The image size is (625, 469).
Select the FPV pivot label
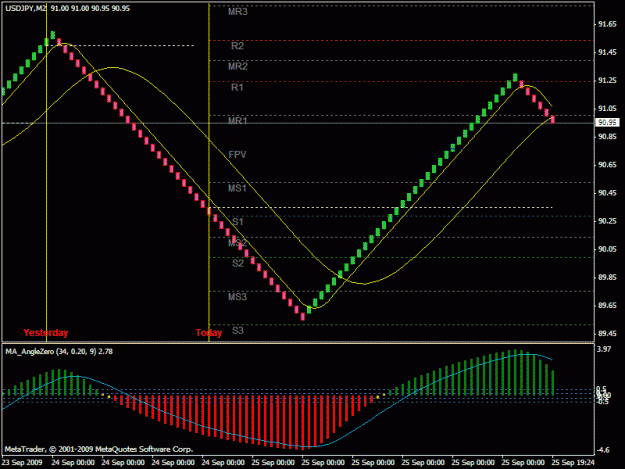click(x=237, y=155)
